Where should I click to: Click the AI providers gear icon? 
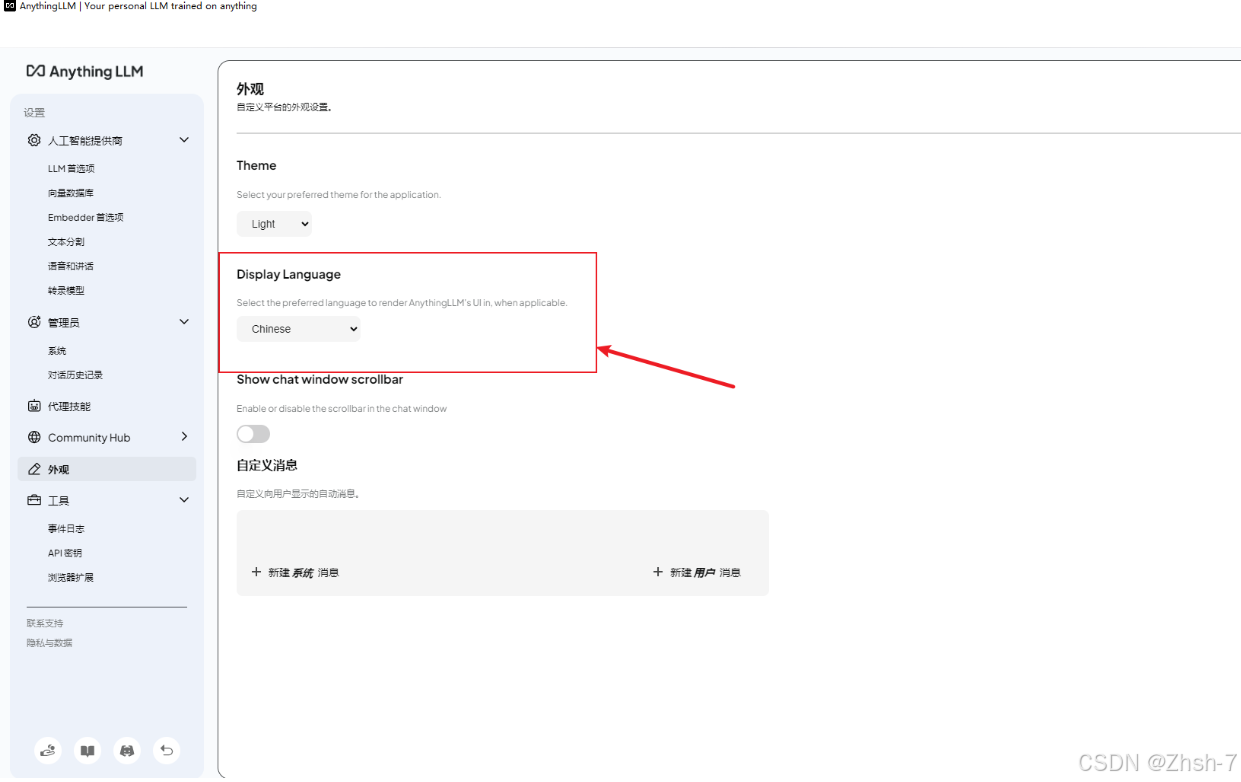(x=35, y=140)
